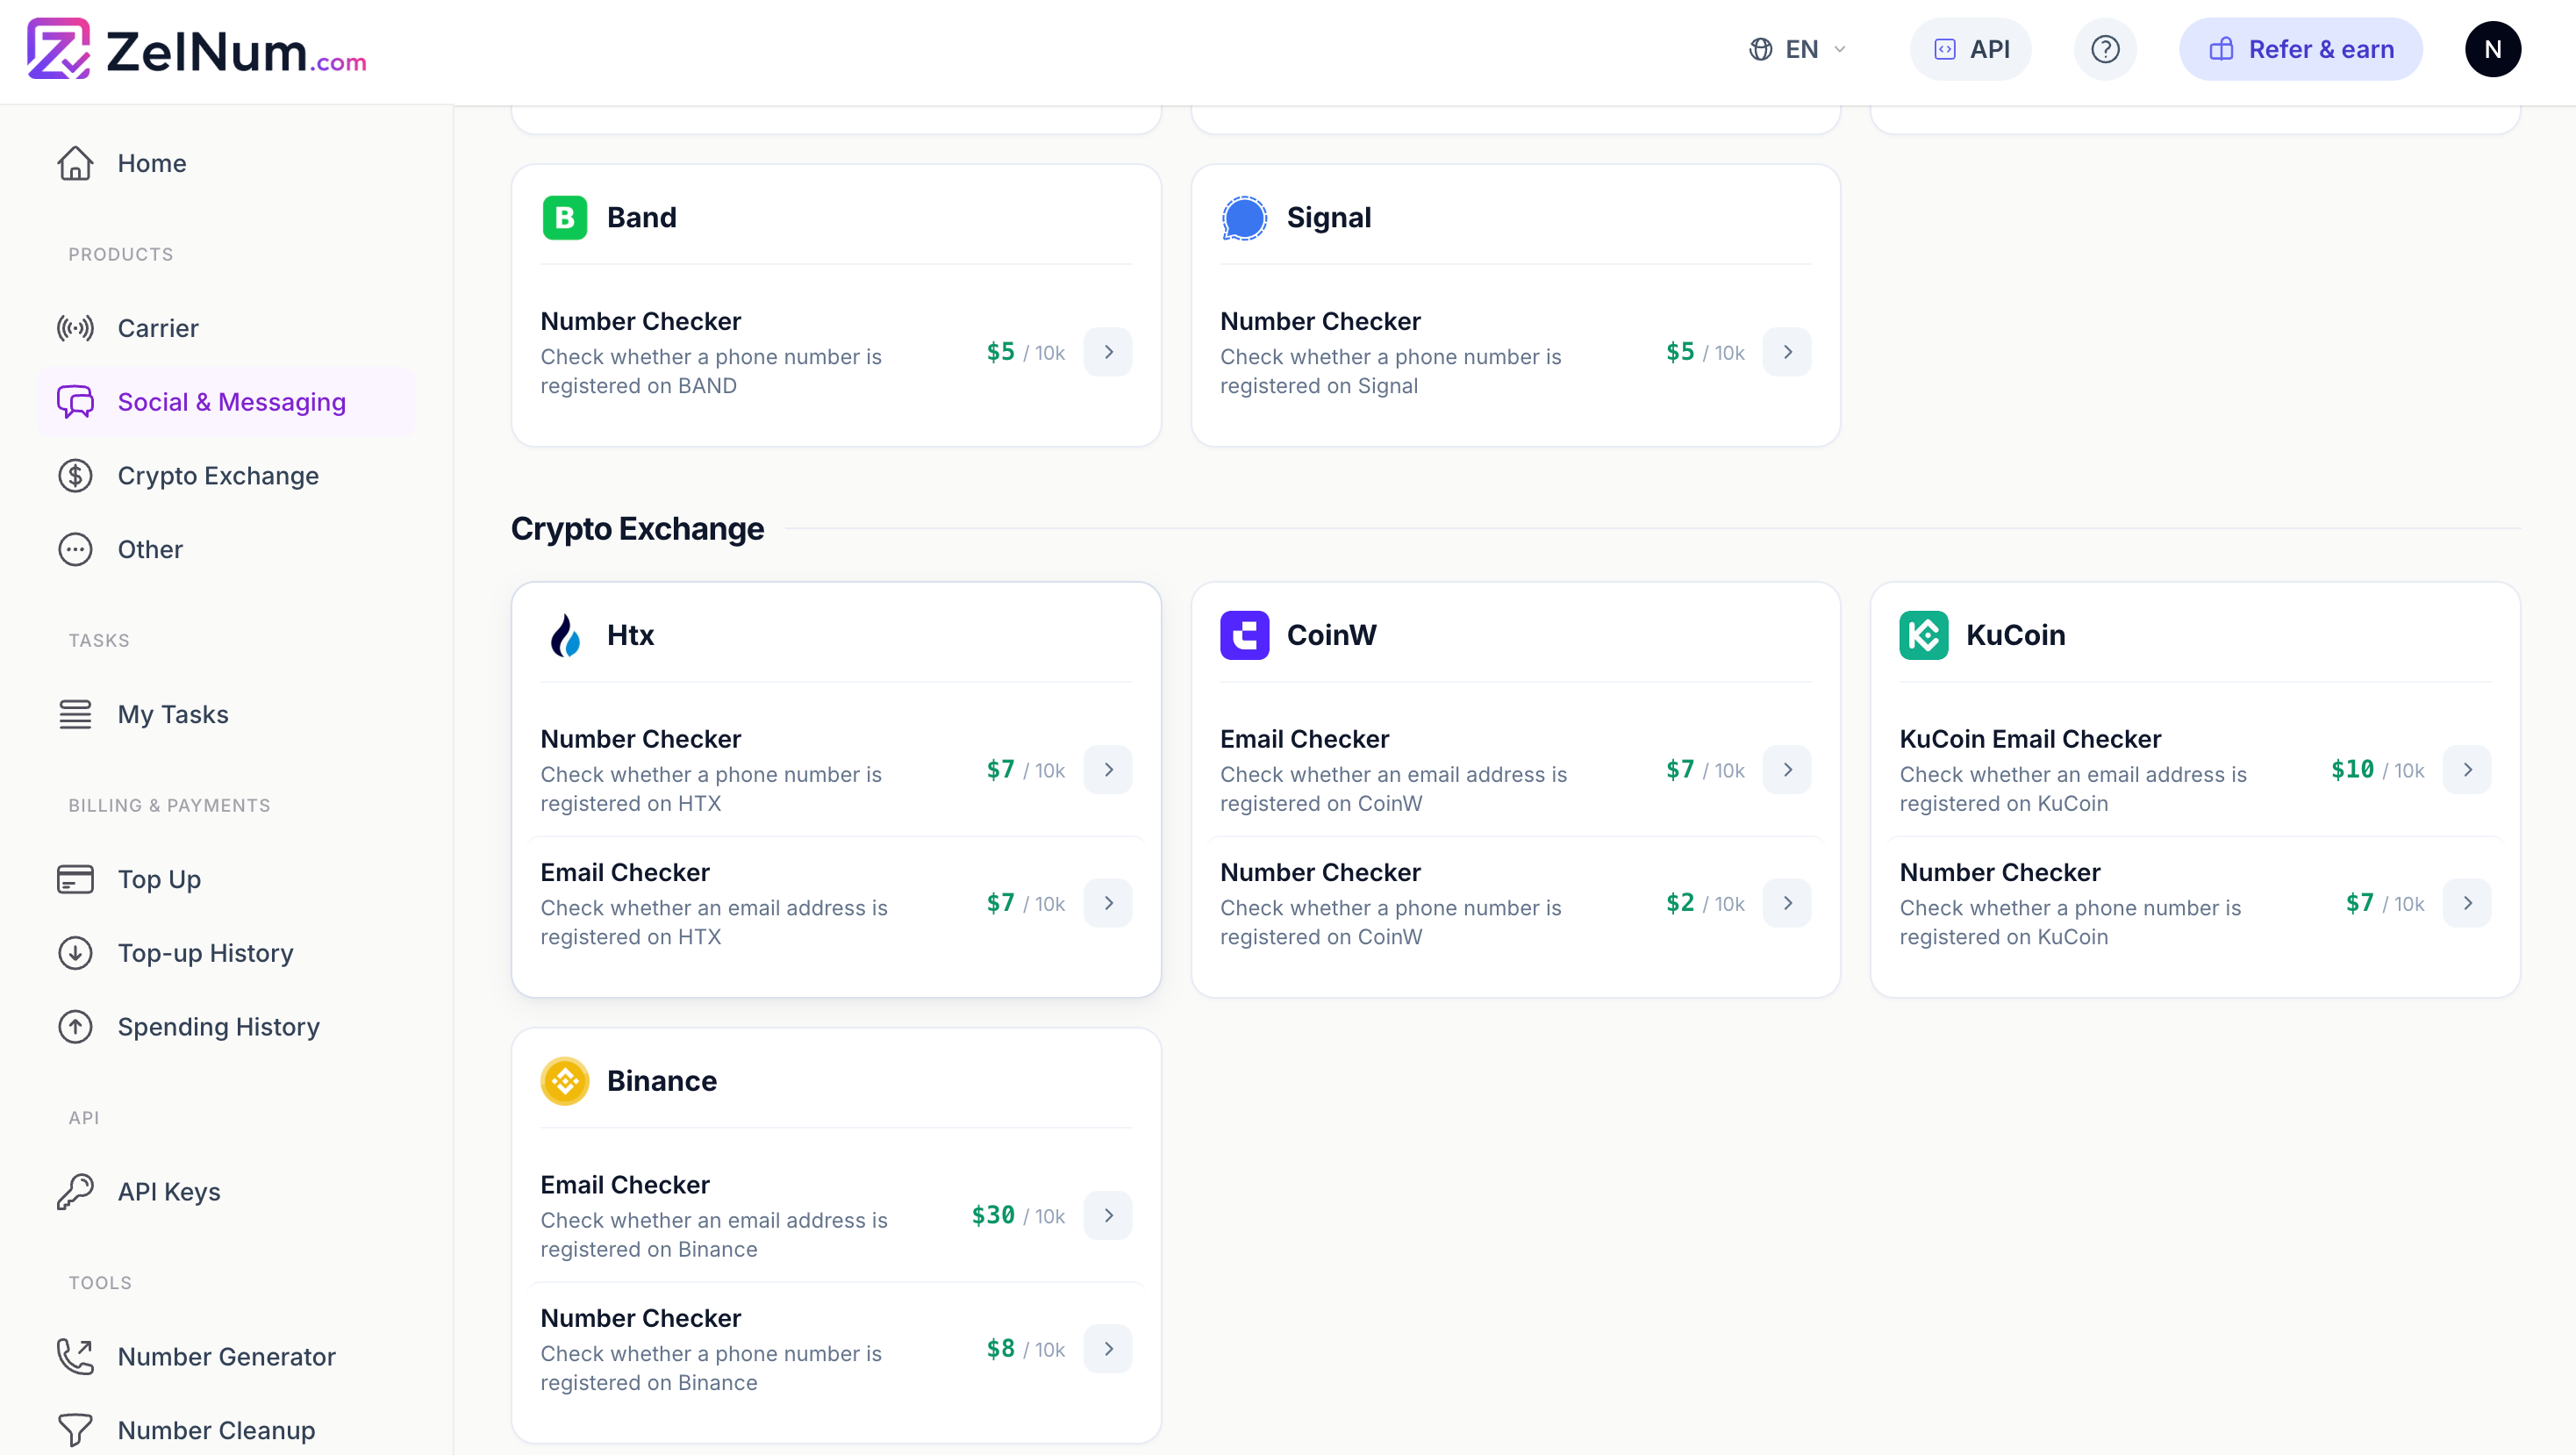Open Binance Email Checker arrow
Image resolution: width=2576 pixels, height=1455 pixels.
point(1108,1215)
